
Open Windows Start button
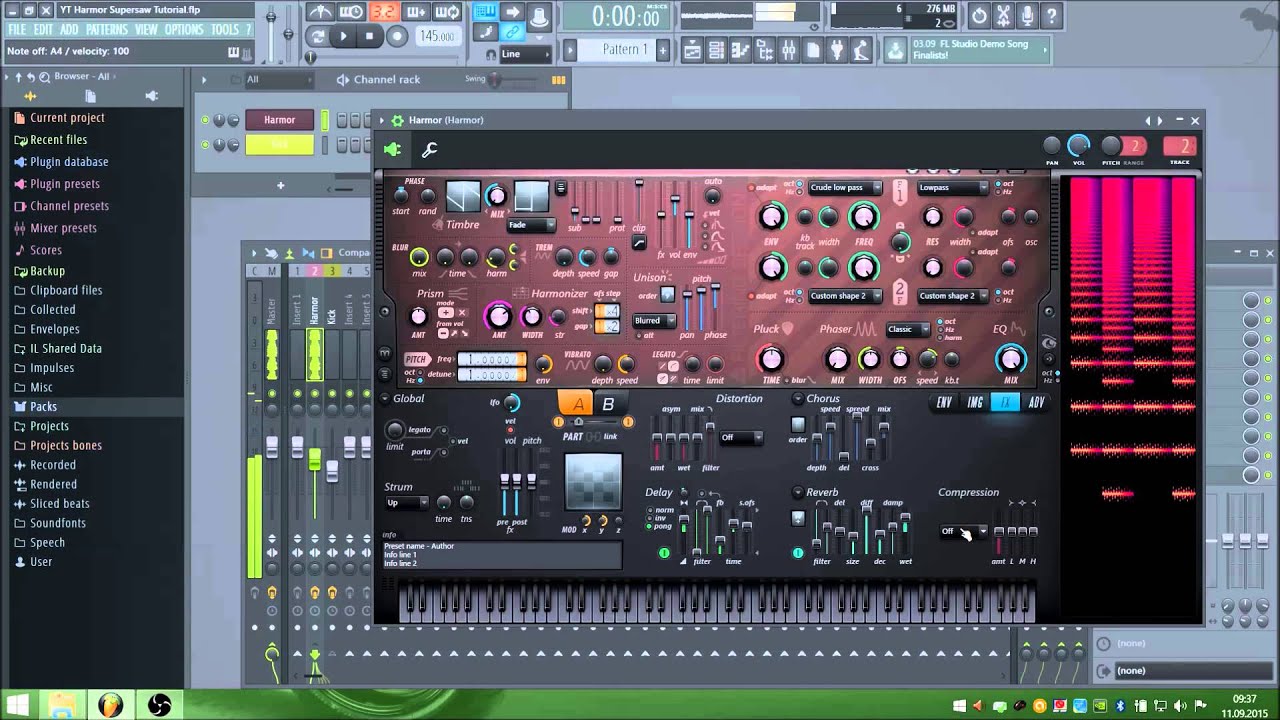(x=17, y=705)
